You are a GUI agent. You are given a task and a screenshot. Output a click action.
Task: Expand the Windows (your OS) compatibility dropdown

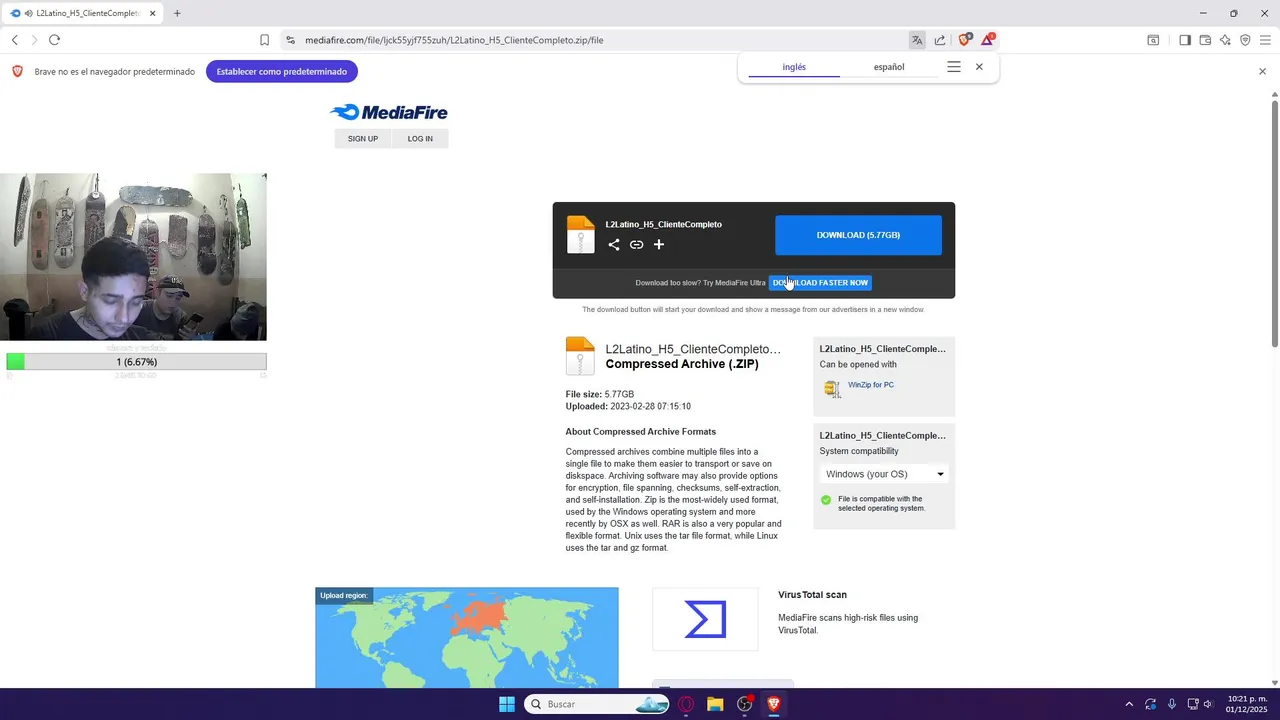[884, 474]
